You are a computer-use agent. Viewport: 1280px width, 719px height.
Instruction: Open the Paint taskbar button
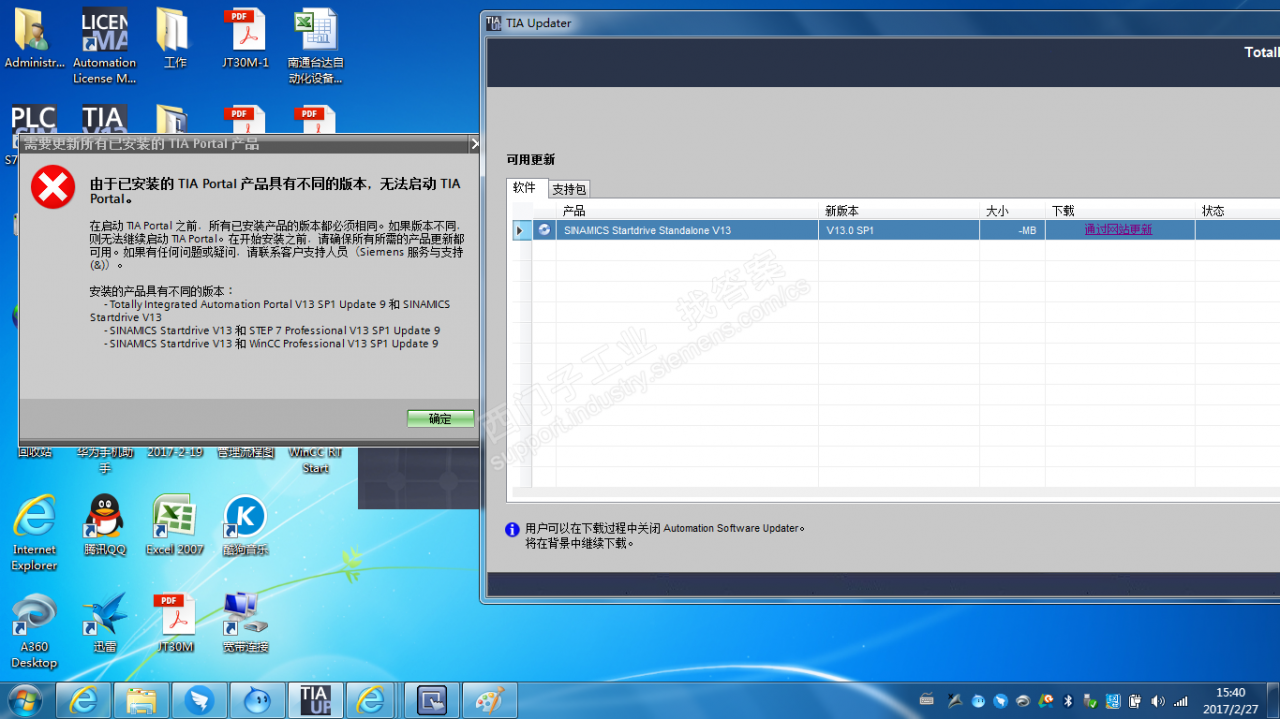[489, 700]
